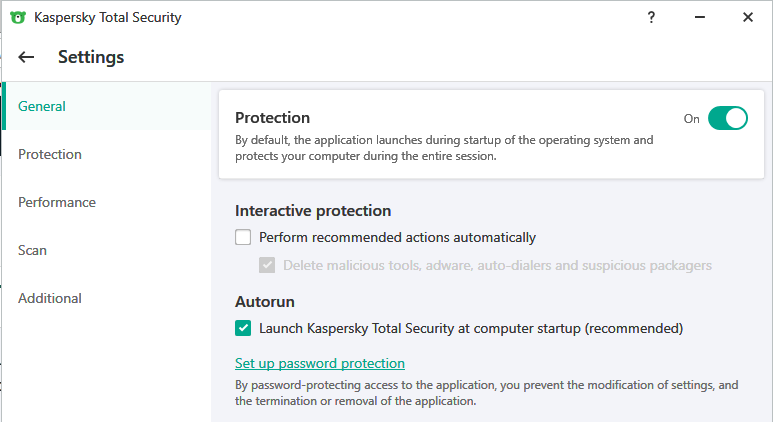The height and width of the screenshot is (422, 773).
Task: Go to the Additional settings tab
Action: coord(50,298)
